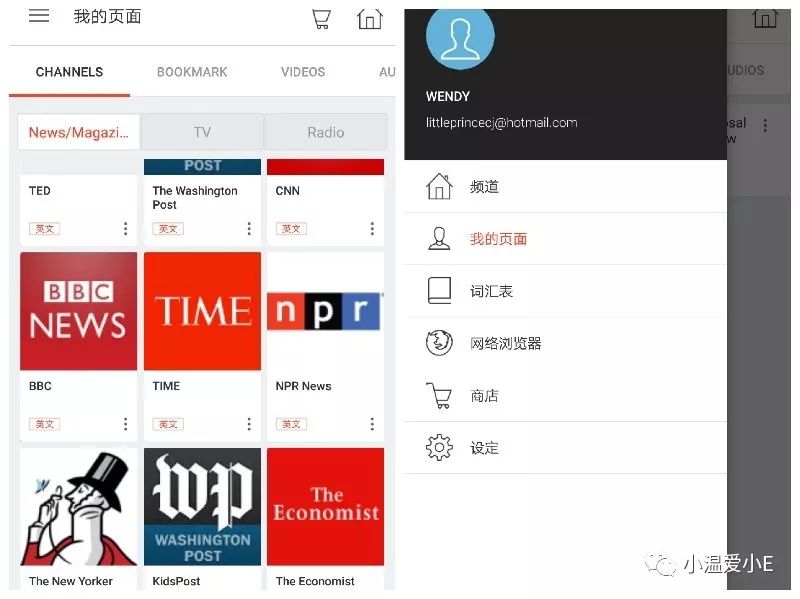
Task: Tap the home icon in left header
Action: (x=369, y=19)
